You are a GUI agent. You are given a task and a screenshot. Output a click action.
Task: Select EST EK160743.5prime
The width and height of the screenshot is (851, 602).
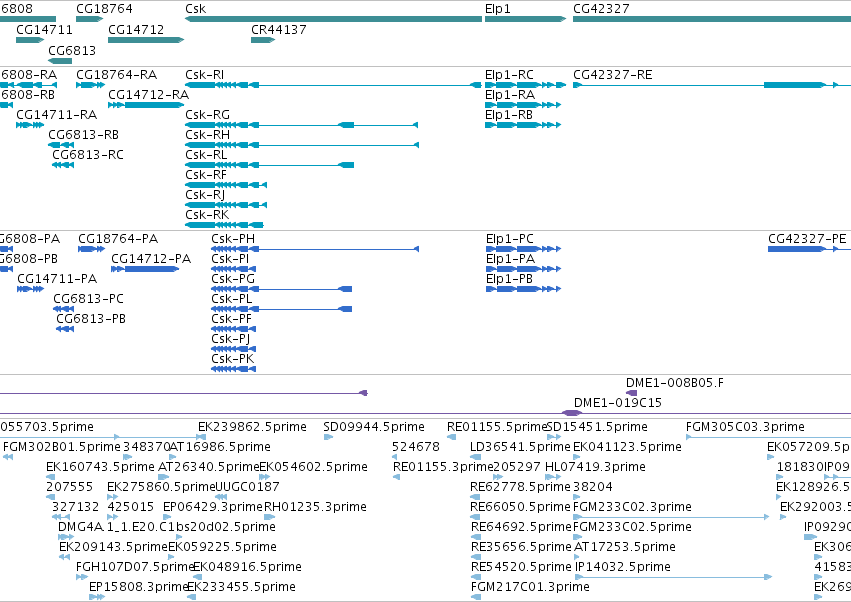click(x=100, y=467)
